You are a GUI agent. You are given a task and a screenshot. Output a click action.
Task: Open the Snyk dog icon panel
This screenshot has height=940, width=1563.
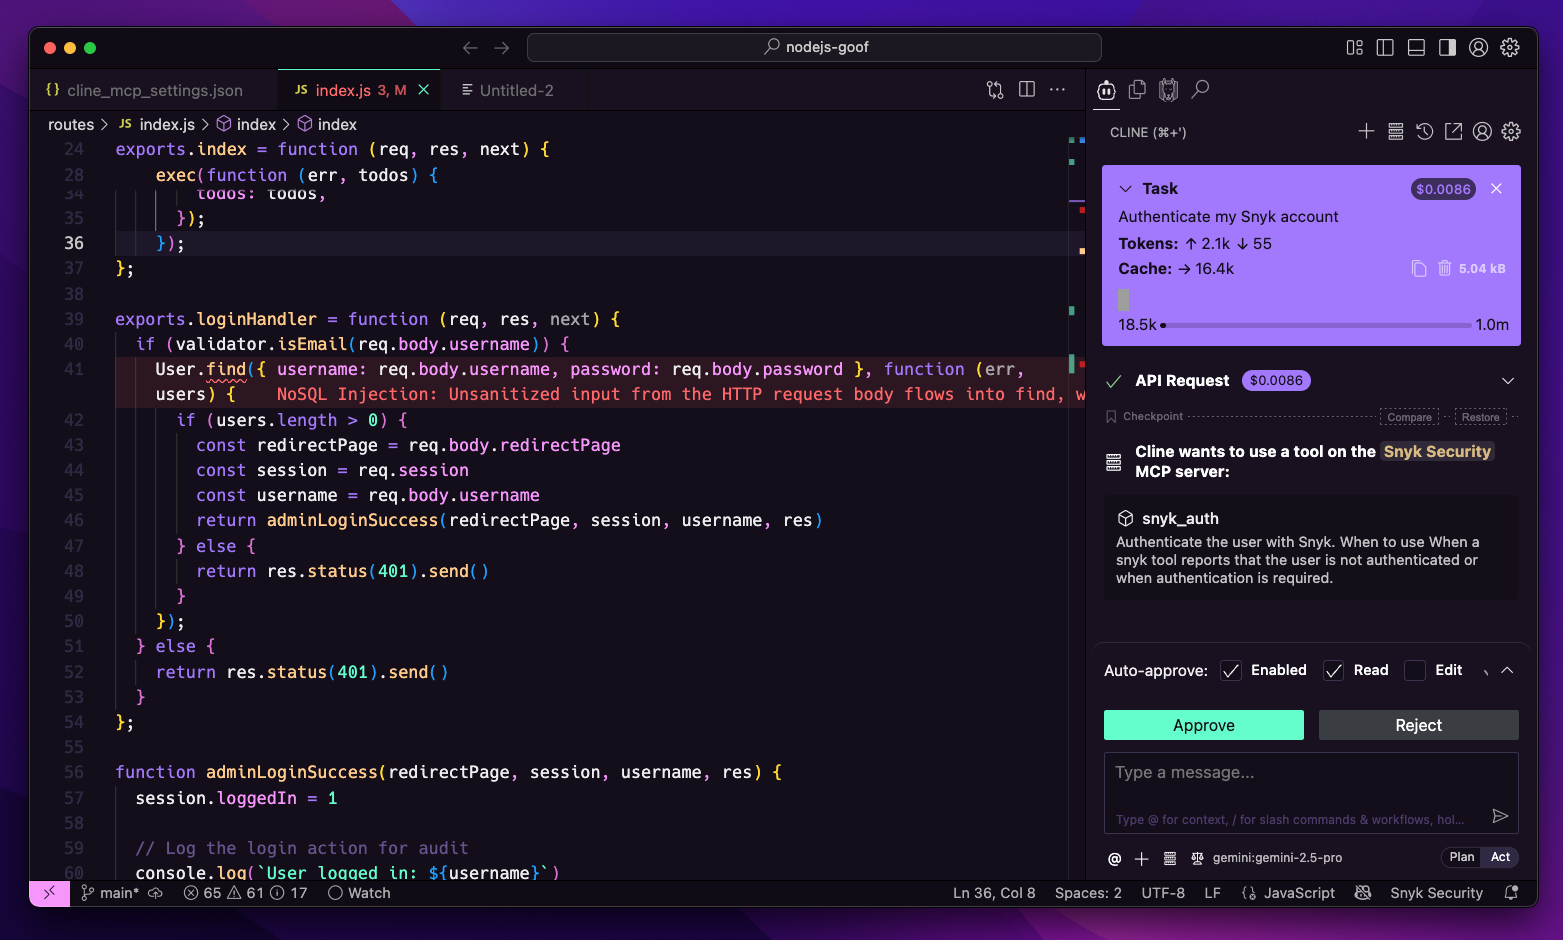click(x=1168, y=90)
